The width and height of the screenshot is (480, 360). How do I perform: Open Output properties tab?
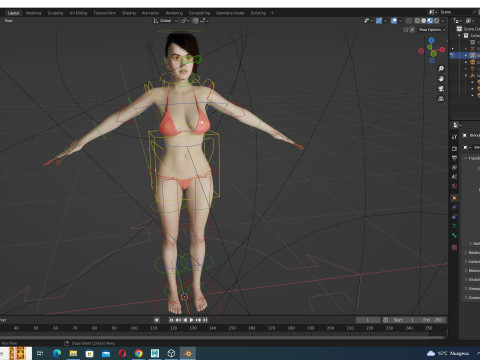coord(454,158)
